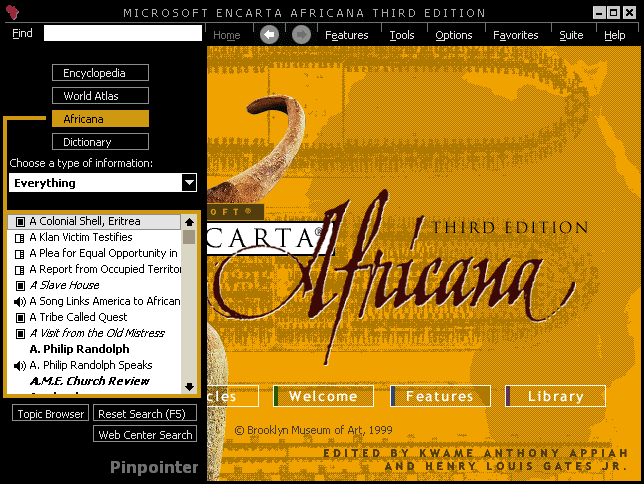
Task: Minimize the Encarta Africana window
Action: (x=600, y=13)
